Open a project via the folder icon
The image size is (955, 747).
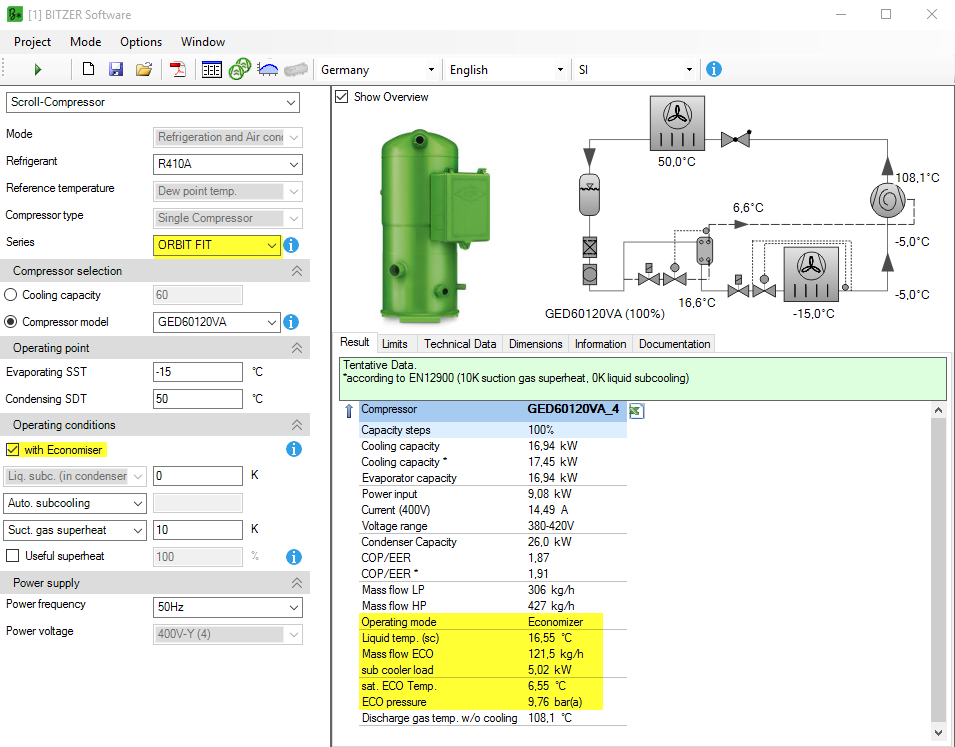point(144,70)
